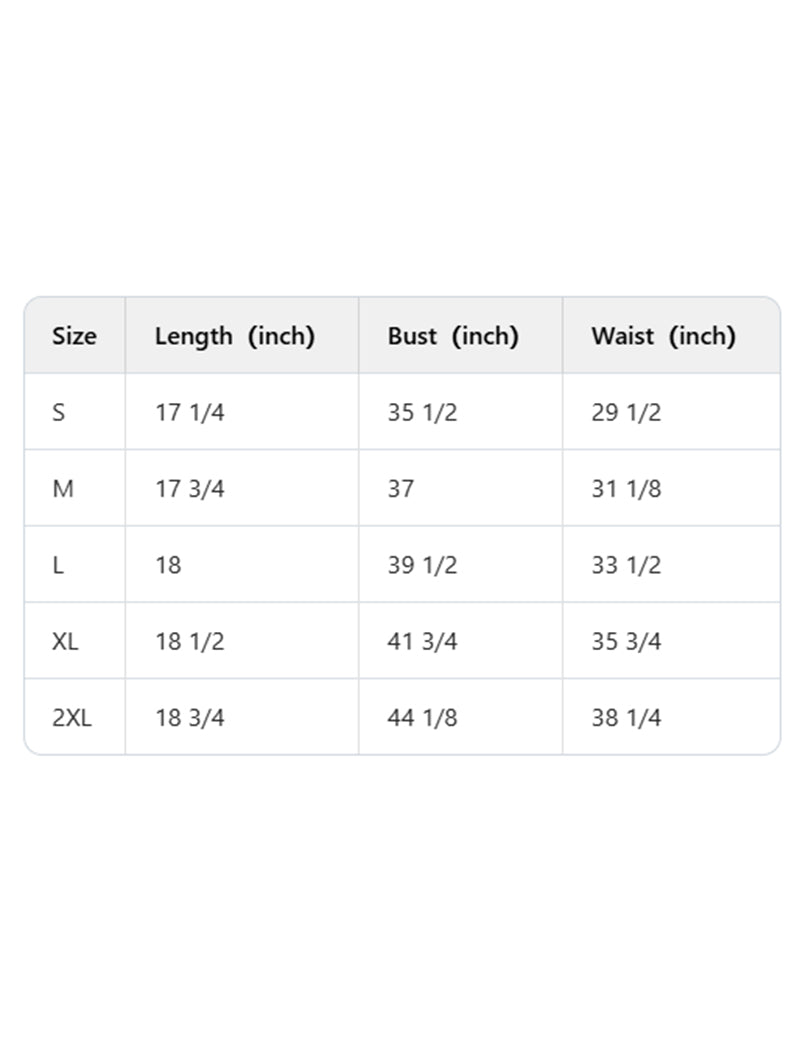Select waist value 31 1/8 for size M
800x1050 pixels.
(x=626, y=489)
